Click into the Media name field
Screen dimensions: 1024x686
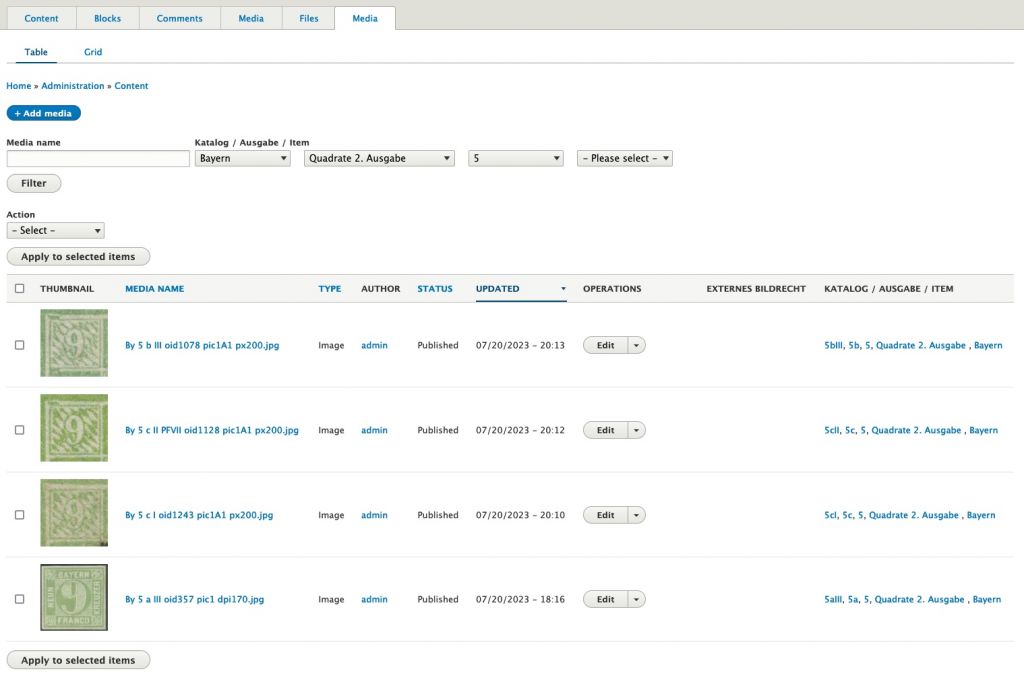(98, 158)
